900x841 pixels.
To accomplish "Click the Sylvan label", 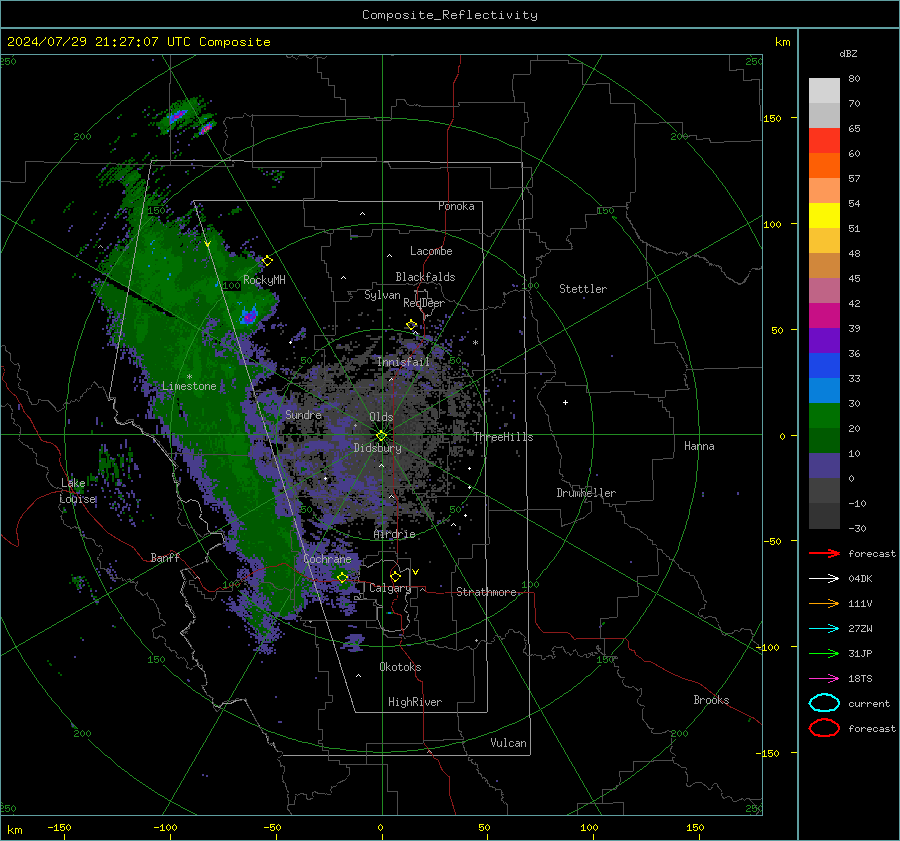I will [382, 295].
